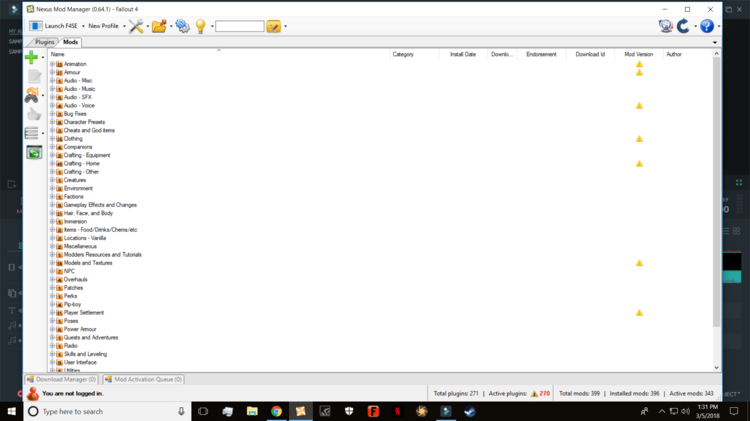Viewport: 750px width, 421px height.
Task: Expand the Animation category
Action: point(53,64)
